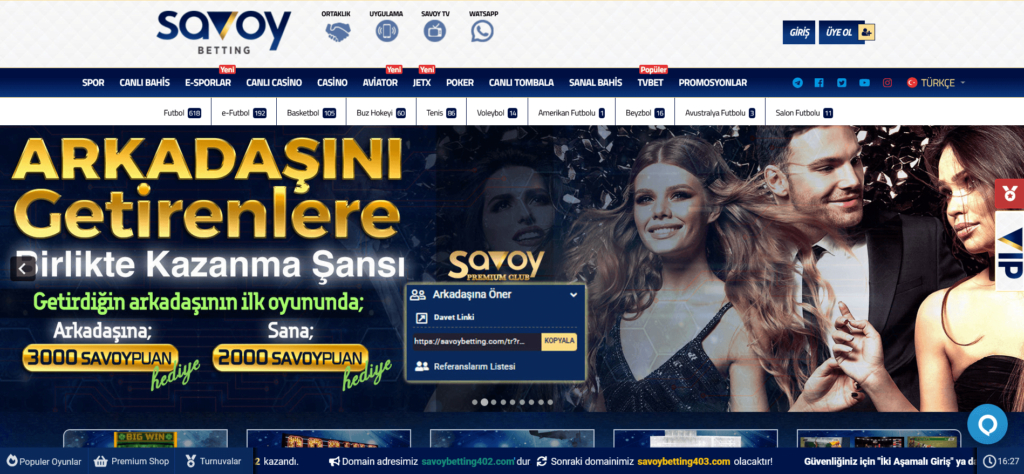Screen dimensions: 1024x474
Task: Open the Instagram social icon
Action: (x=887, y=83)
